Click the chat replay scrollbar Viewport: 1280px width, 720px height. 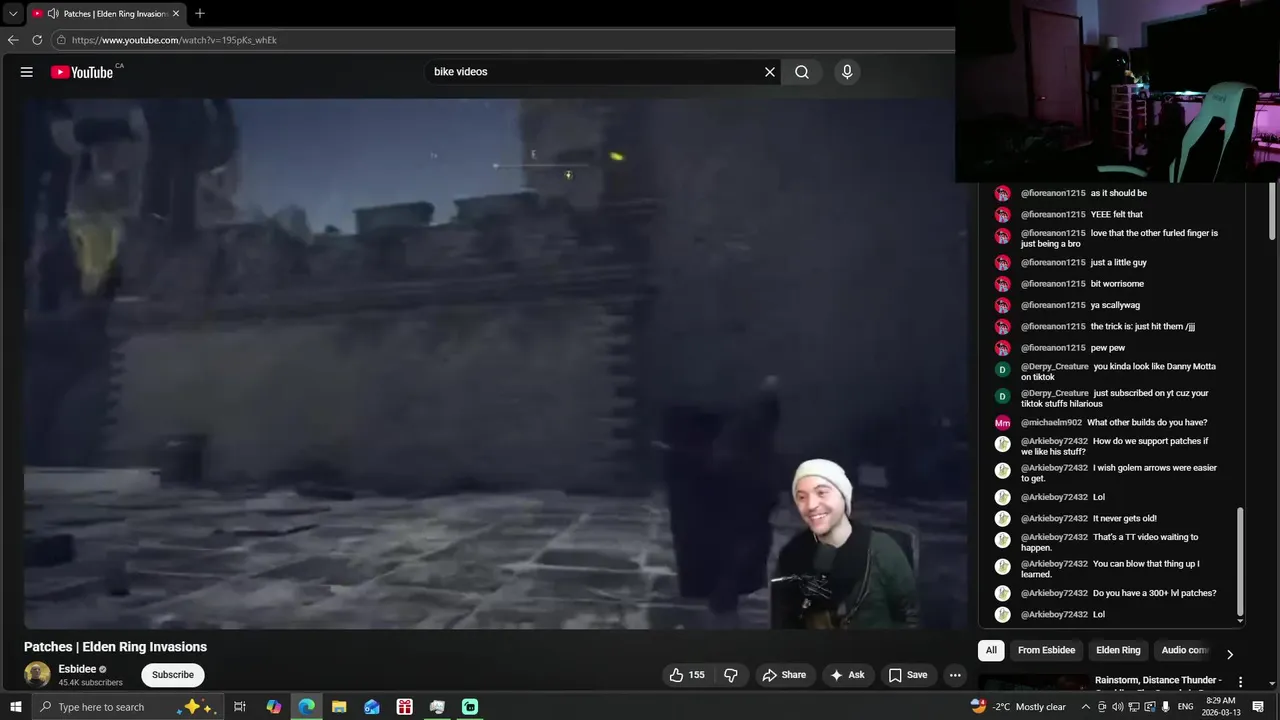(x=1240, y=562)
